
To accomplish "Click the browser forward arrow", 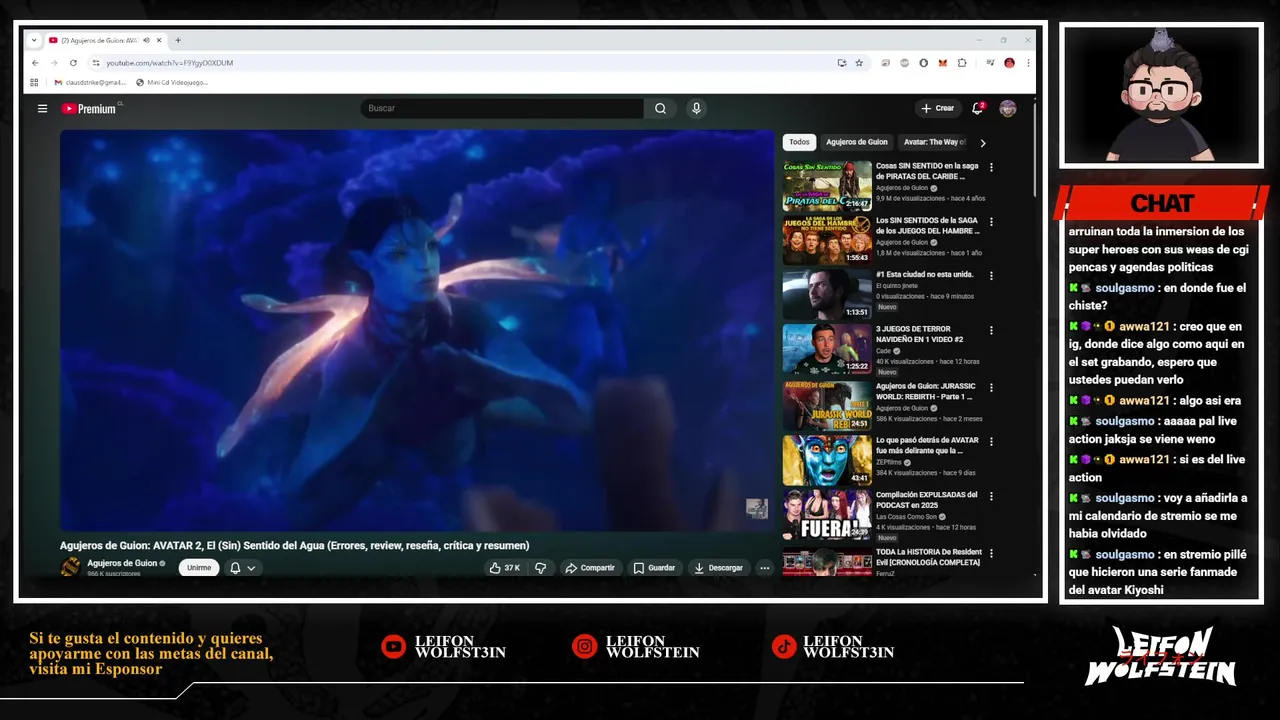I will click(x=54, y=63).
